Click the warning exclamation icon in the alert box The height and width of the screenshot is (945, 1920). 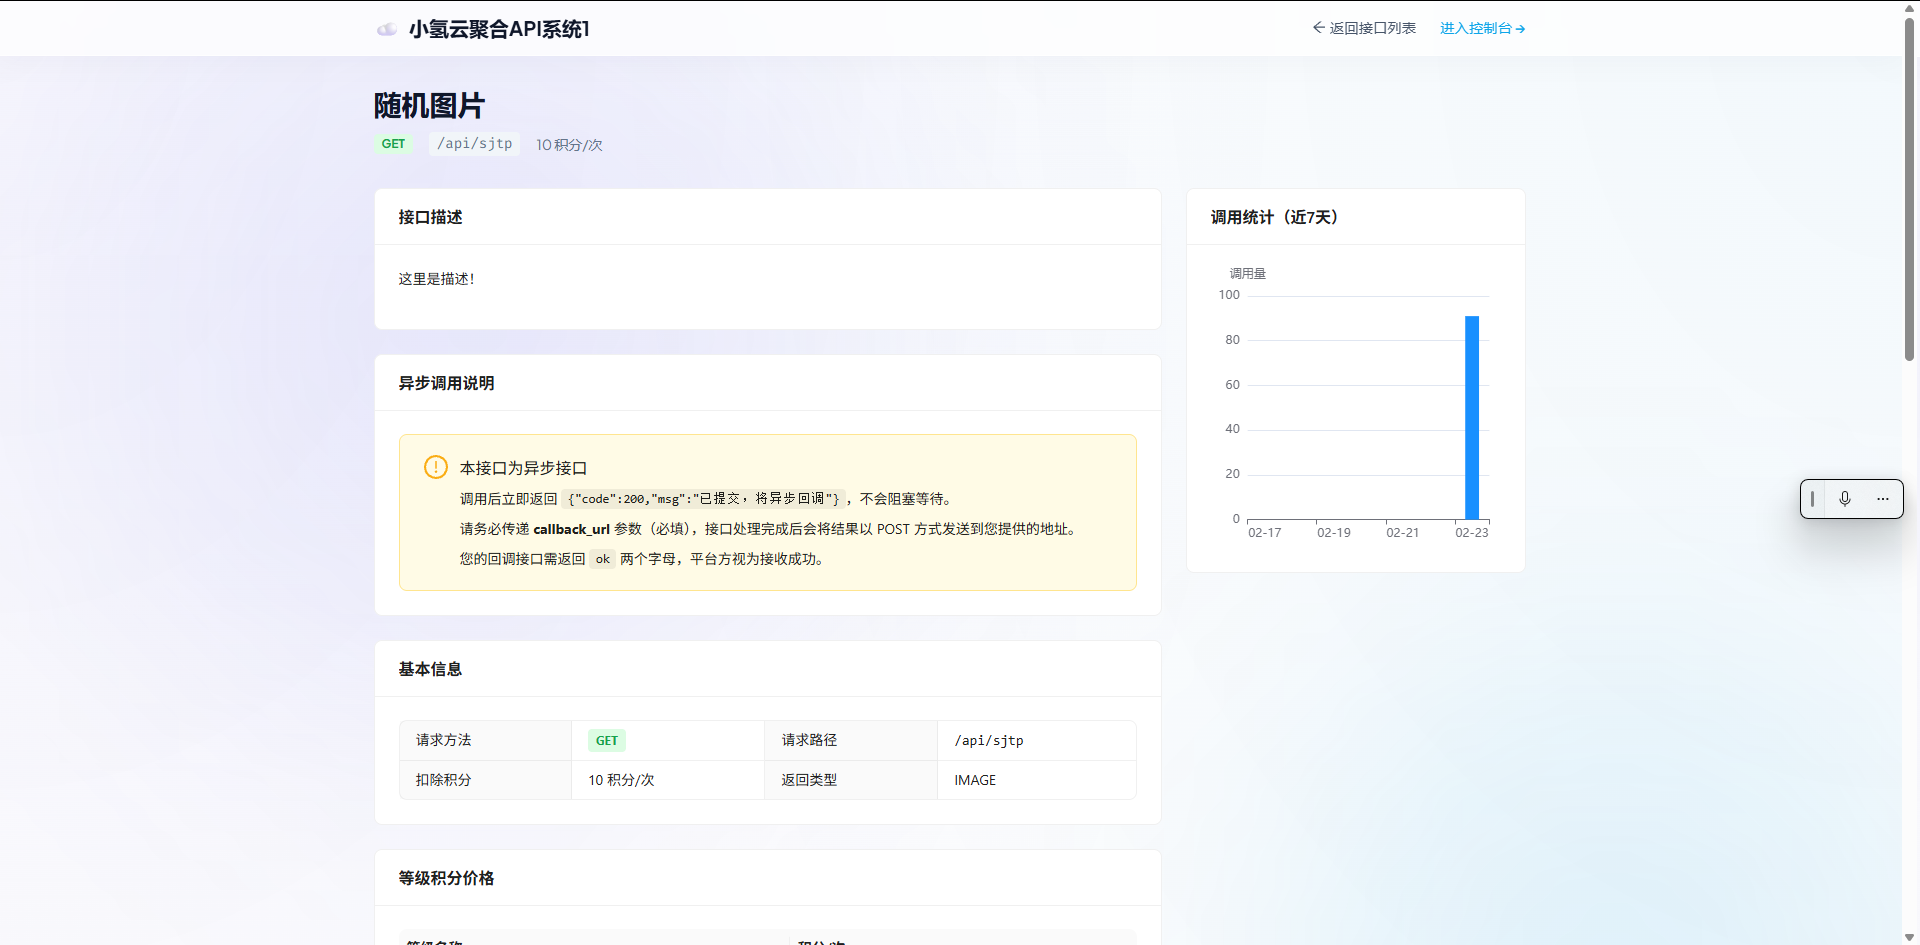tap(435, 467)
